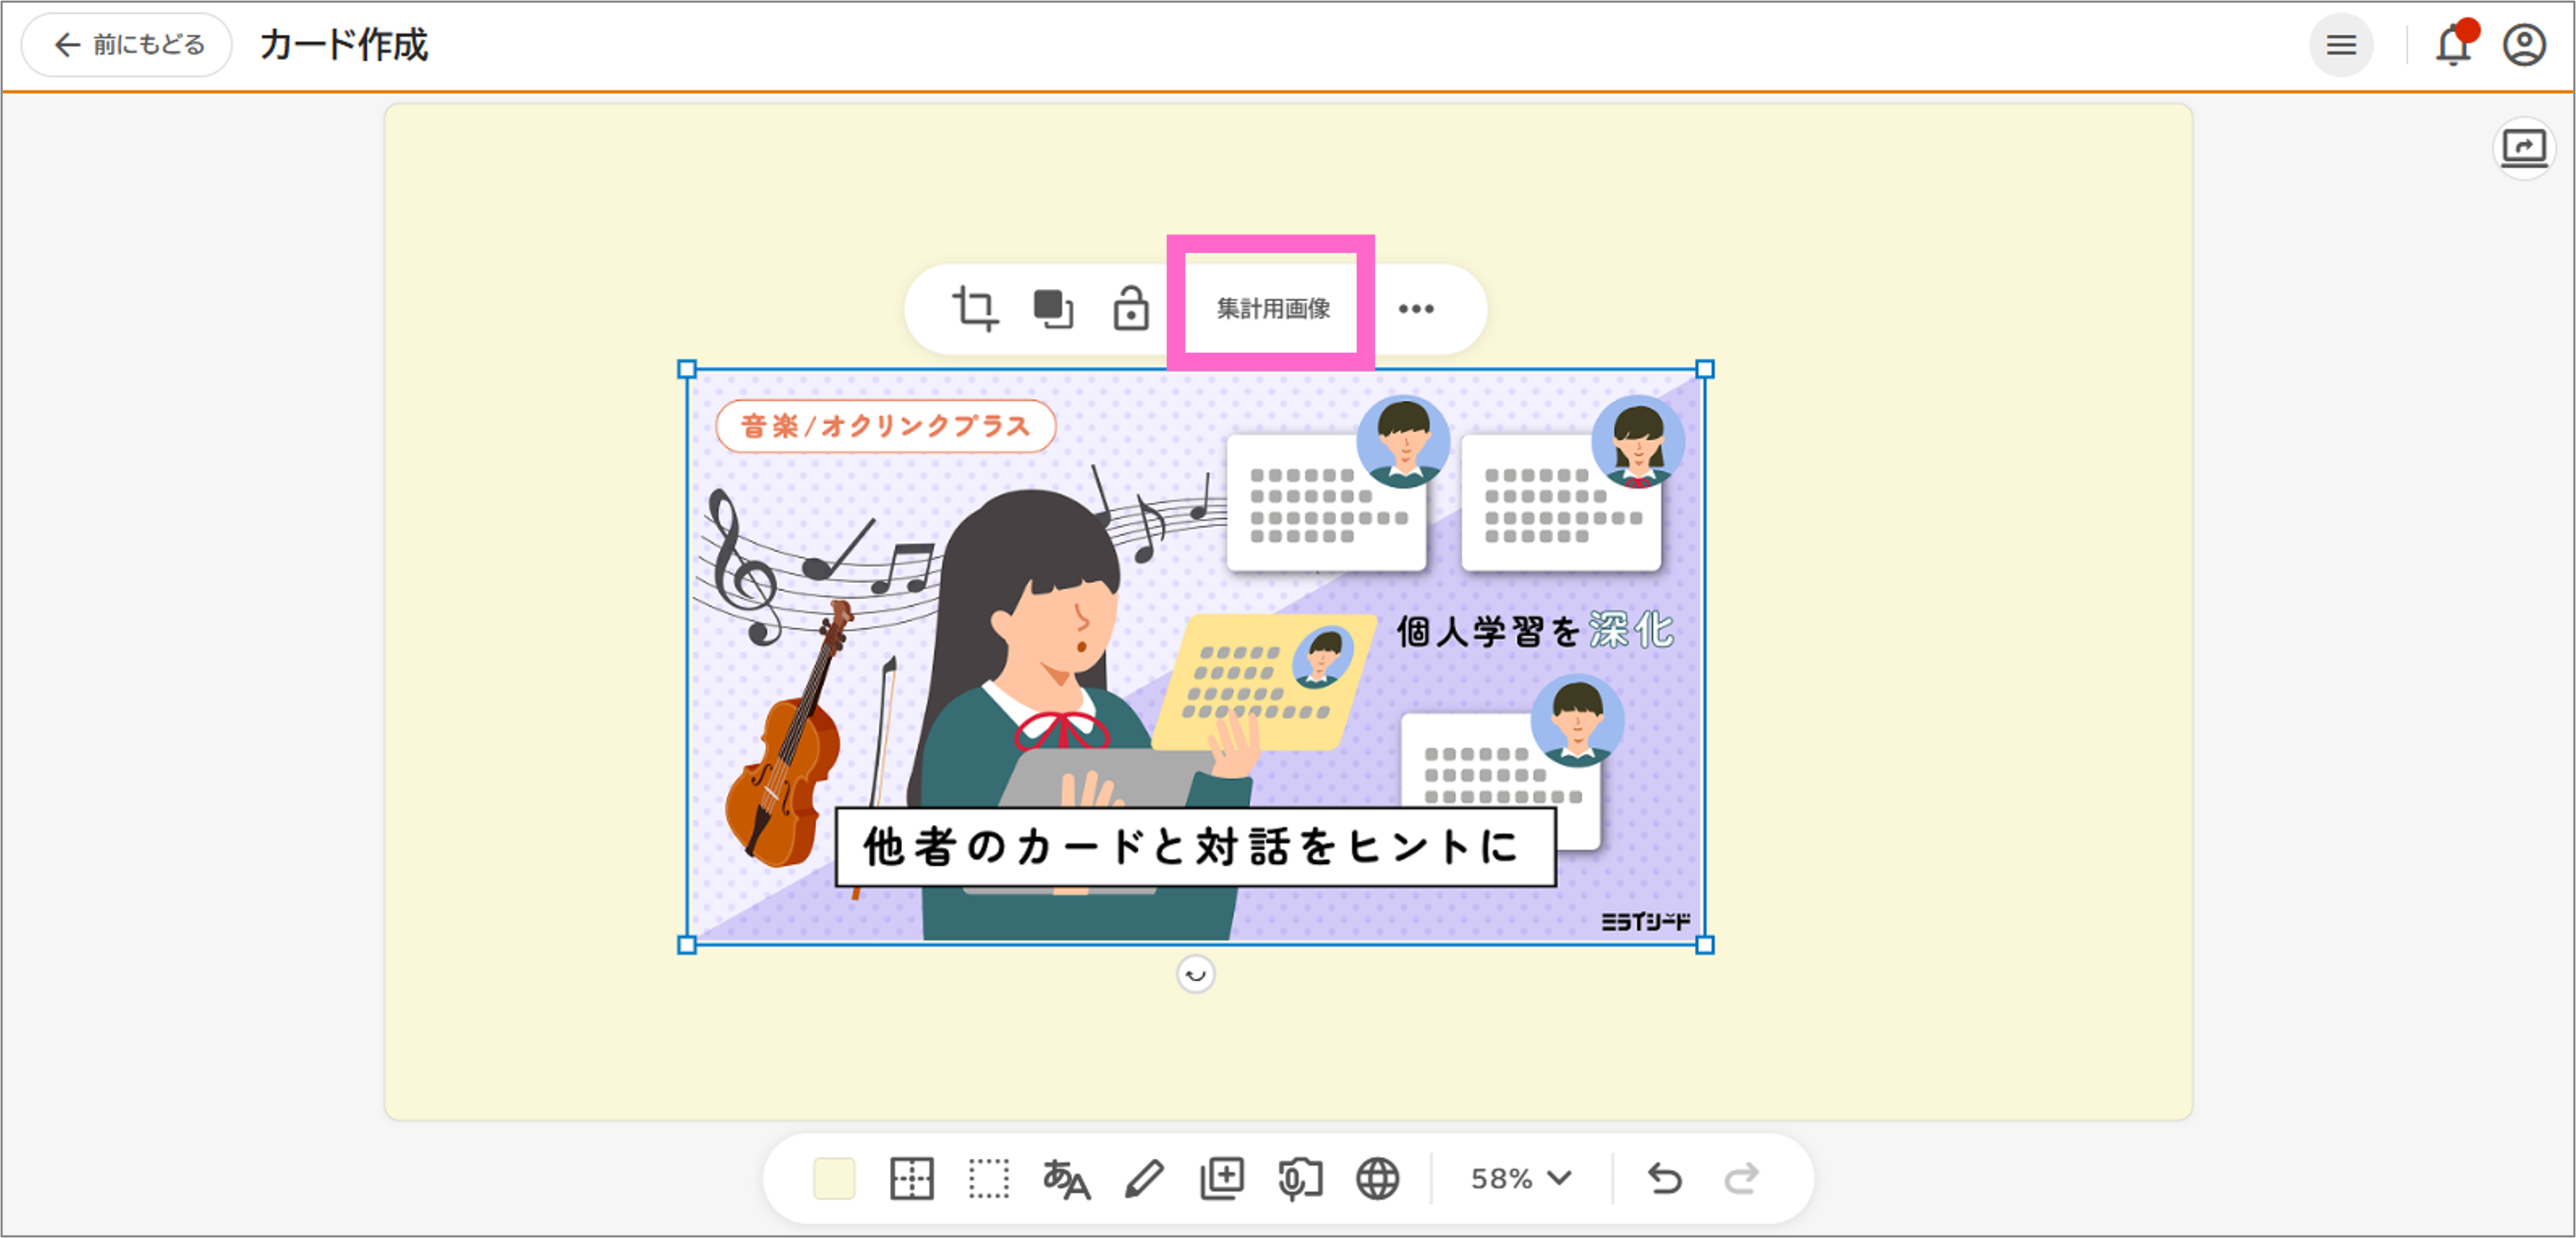This screenshot has height=1238, width=2576.
Task: Open the web browser tool (globe icon)
Action: [x=1377, y=1178]
